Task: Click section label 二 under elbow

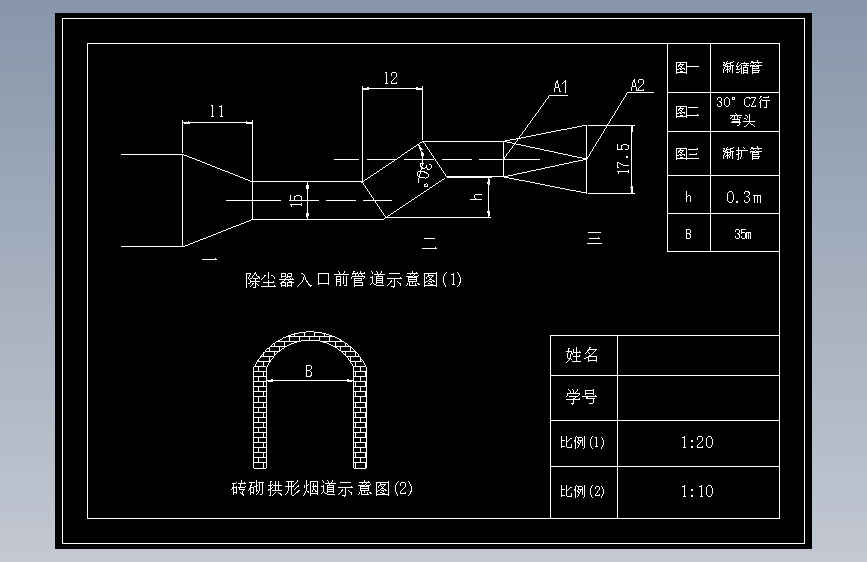Action: (430, 243)
